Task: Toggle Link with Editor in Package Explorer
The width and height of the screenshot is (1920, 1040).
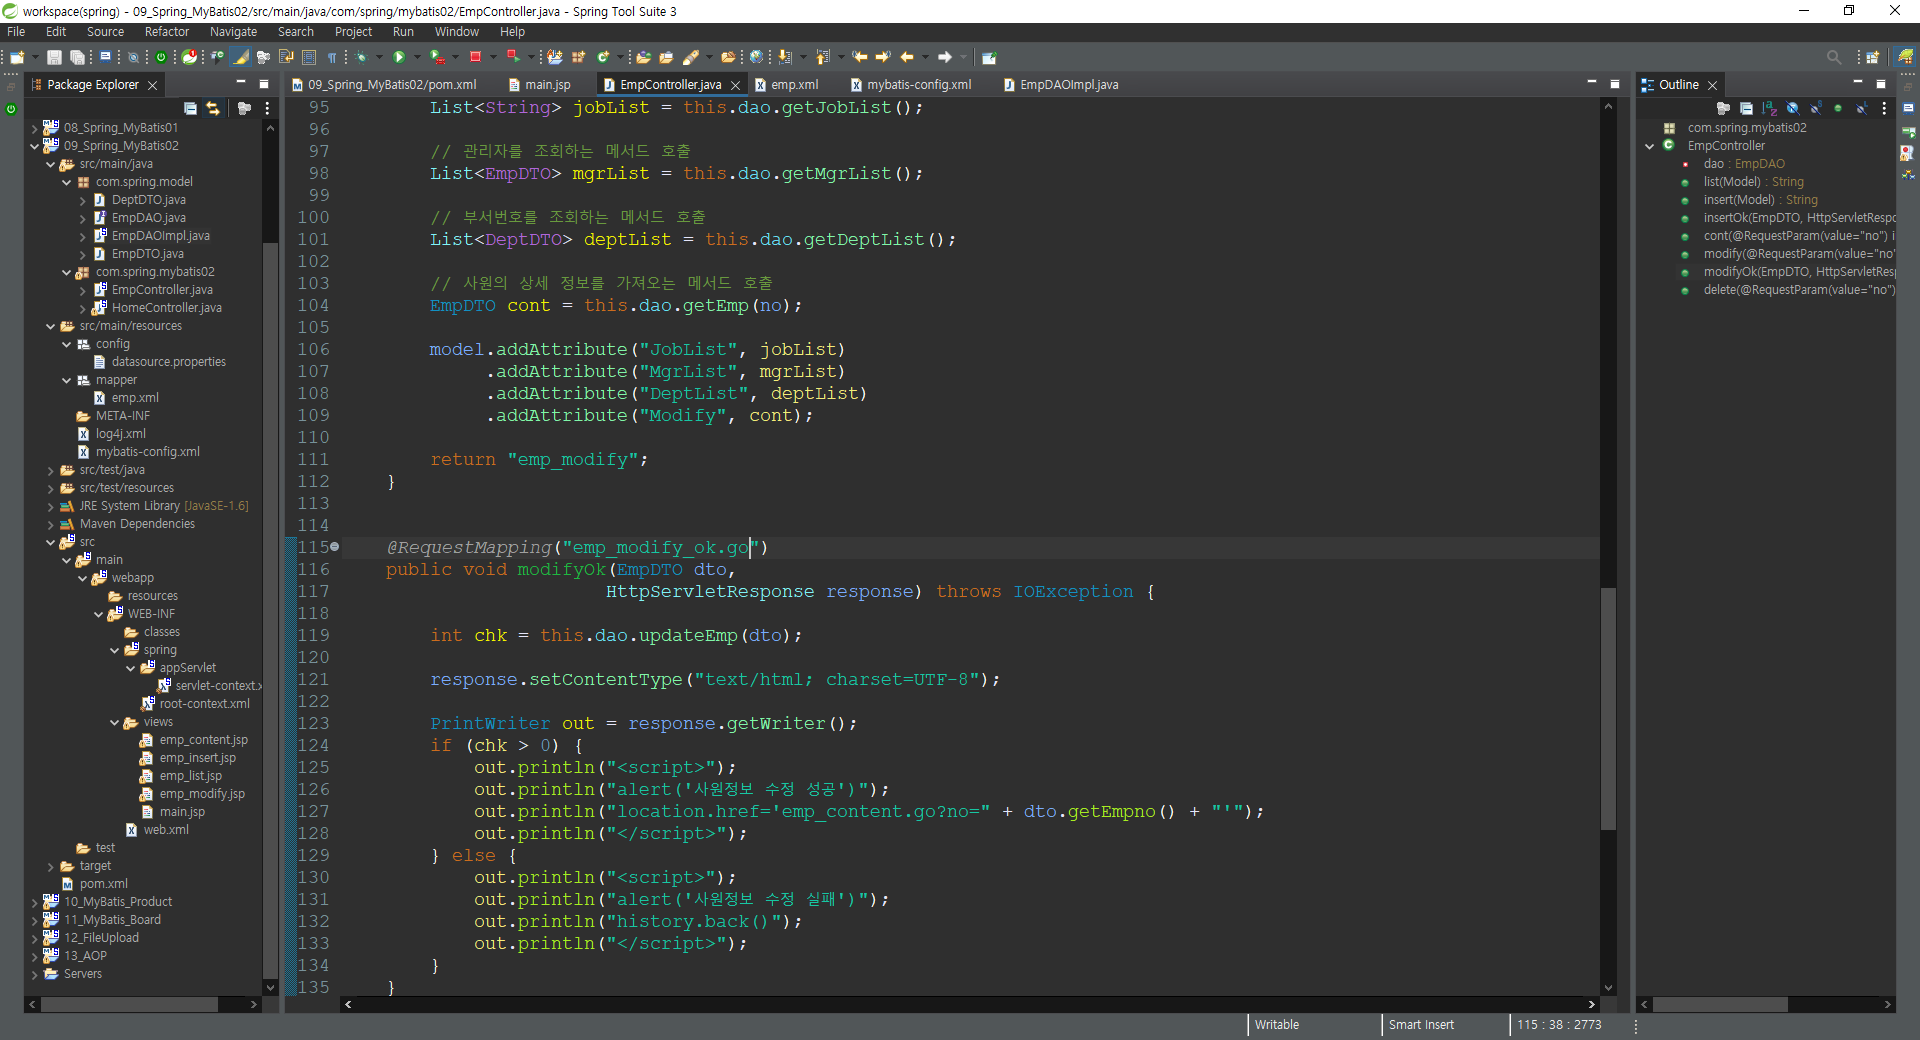Action: [x=213, y=108]
